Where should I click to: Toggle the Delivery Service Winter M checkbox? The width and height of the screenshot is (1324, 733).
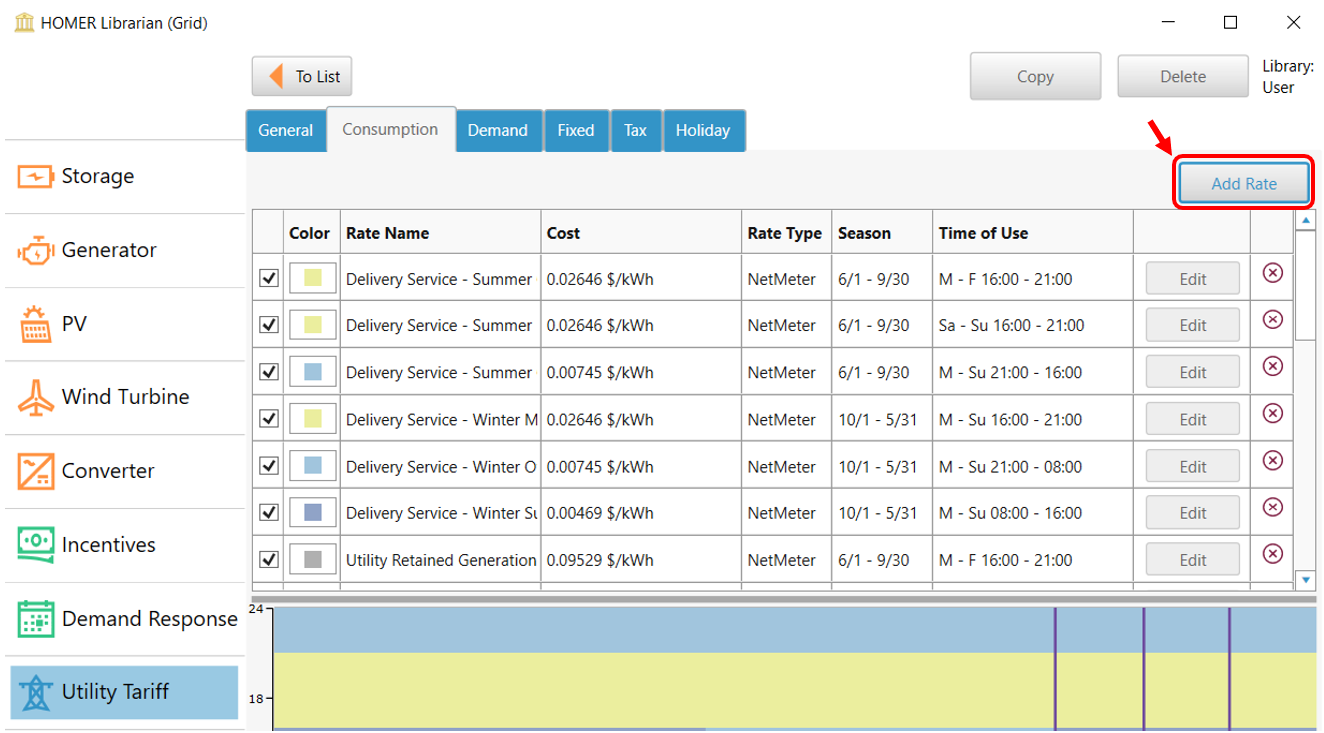click(x=269, y=419)
